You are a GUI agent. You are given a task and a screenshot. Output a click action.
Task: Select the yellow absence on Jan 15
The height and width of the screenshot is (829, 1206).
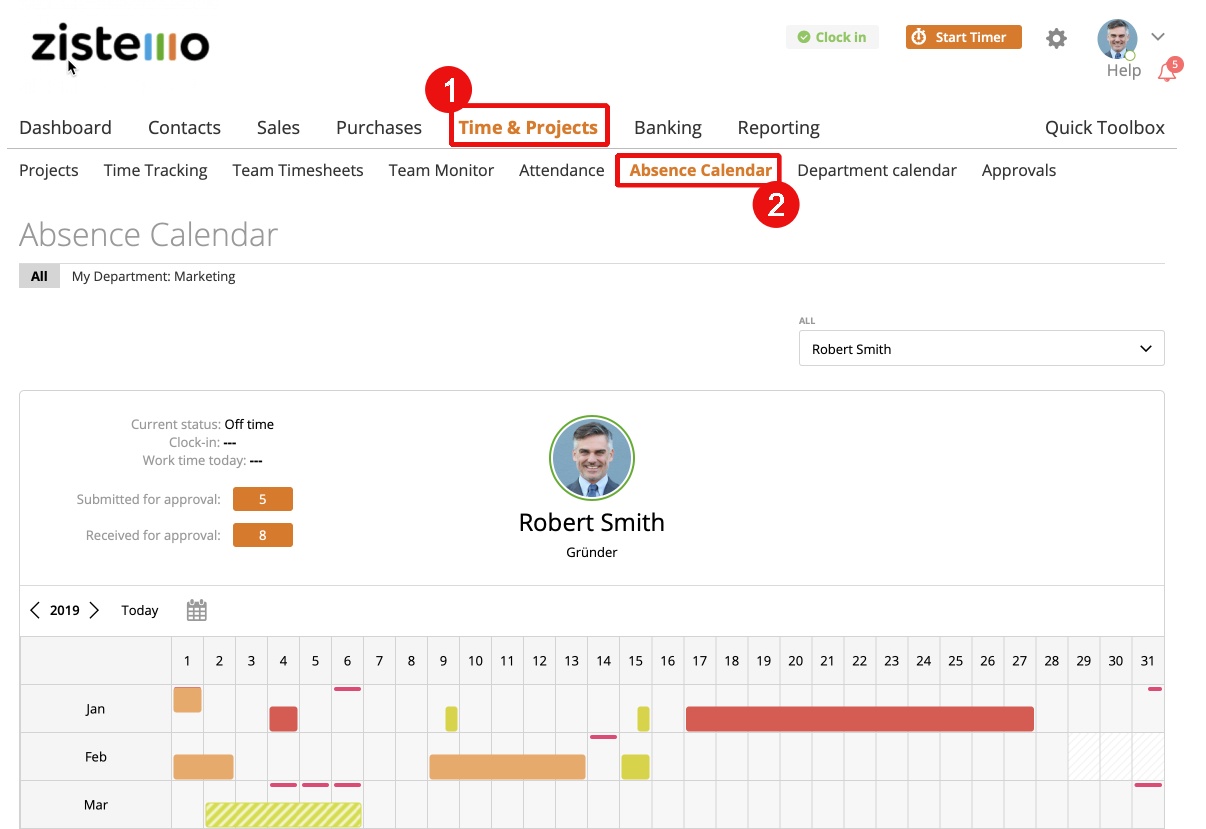coord(643,719)
